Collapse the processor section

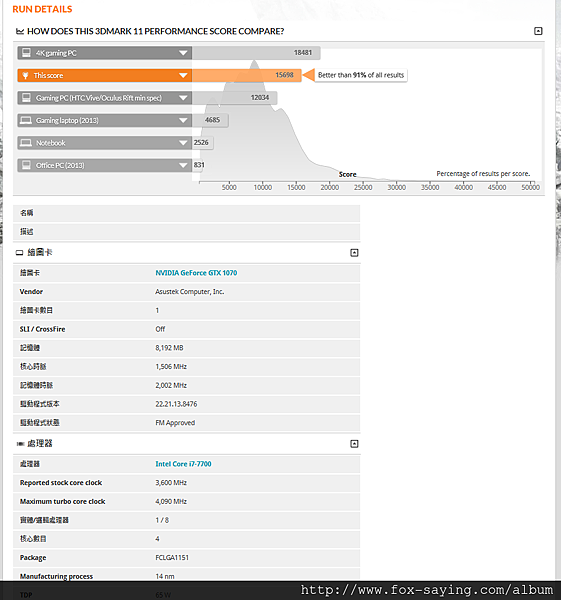pyautogui.click(x=354, y=444)
